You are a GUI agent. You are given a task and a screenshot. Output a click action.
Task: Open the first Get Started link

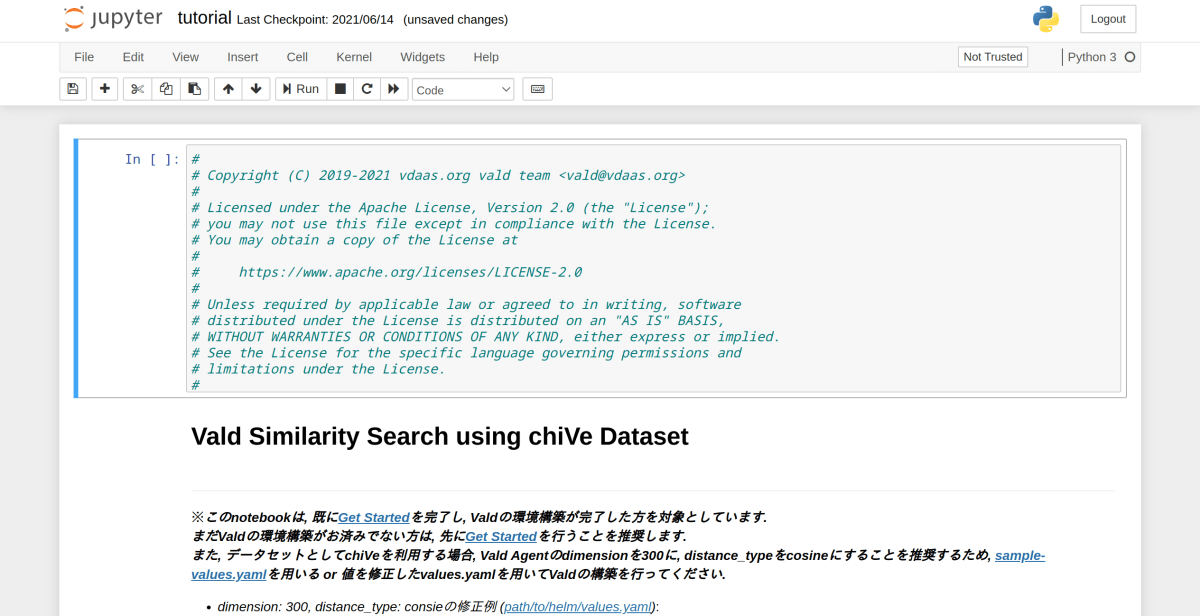click(x=374, y=517)
